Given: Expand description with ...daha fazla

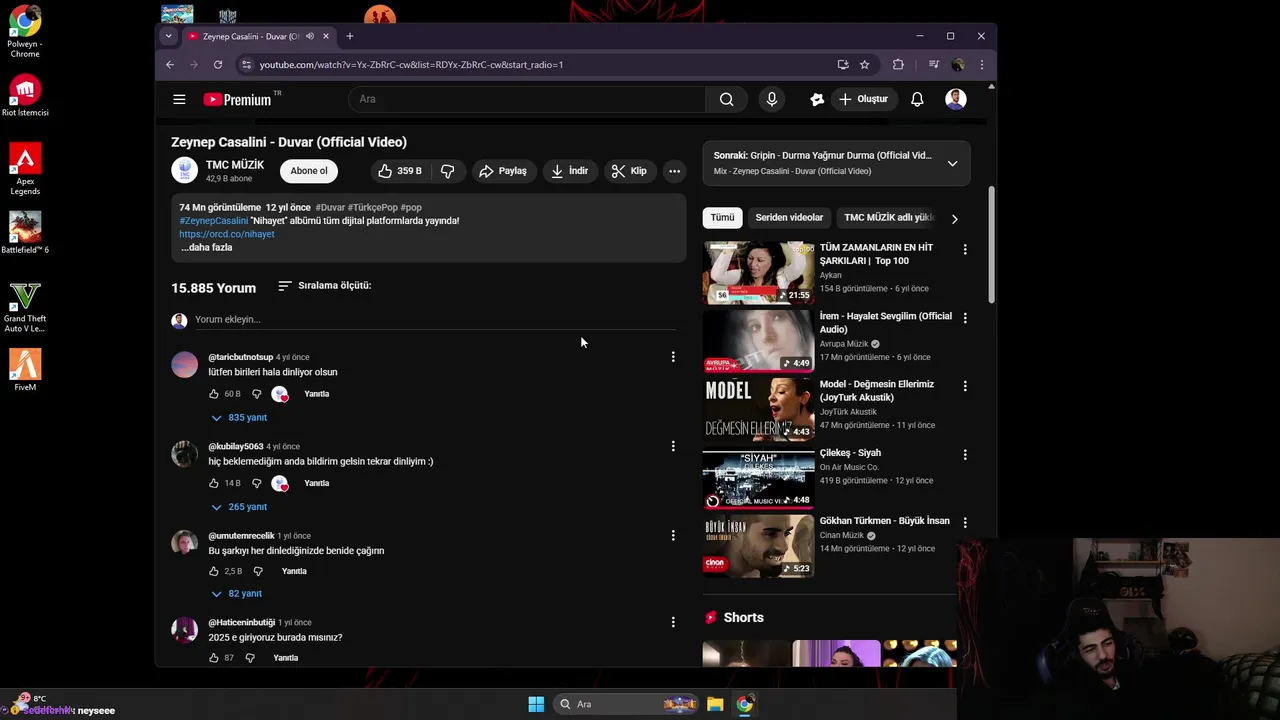Looking at the screenshot, I should pyautogui.click(x=206, y=247).
